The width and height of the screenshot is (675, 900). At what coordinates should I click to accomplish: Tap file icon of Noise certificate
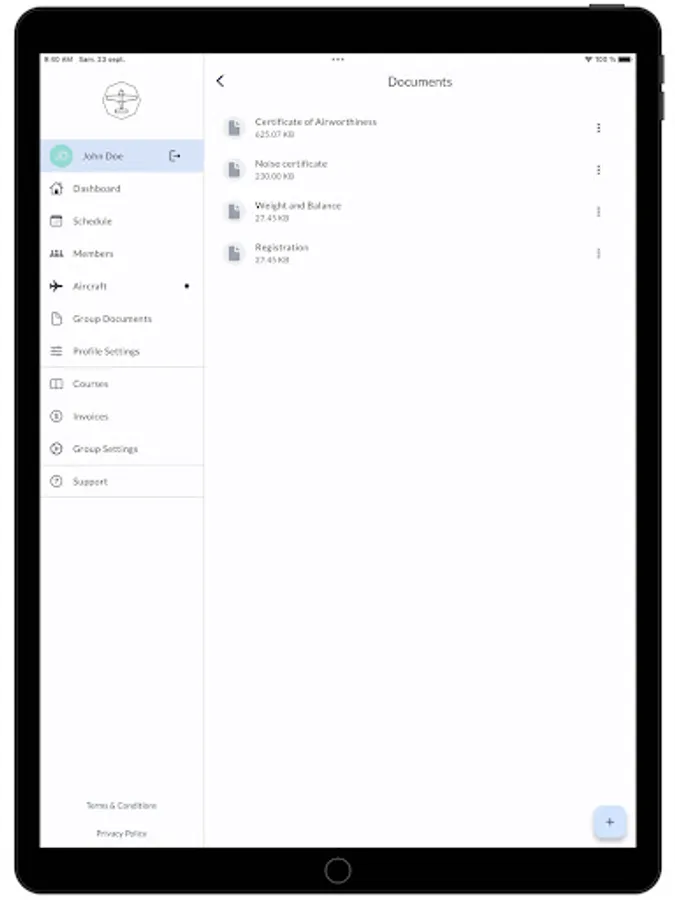pyautogui.click(x=234, y=169)
